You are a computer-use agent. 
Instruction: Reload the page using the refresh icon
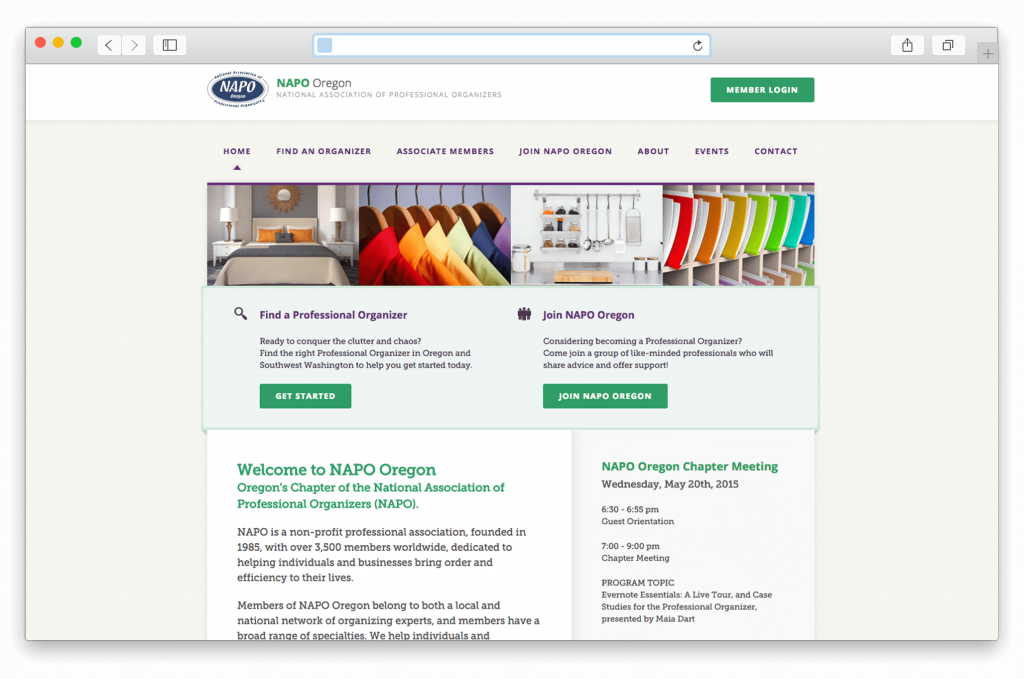[697, 45]
